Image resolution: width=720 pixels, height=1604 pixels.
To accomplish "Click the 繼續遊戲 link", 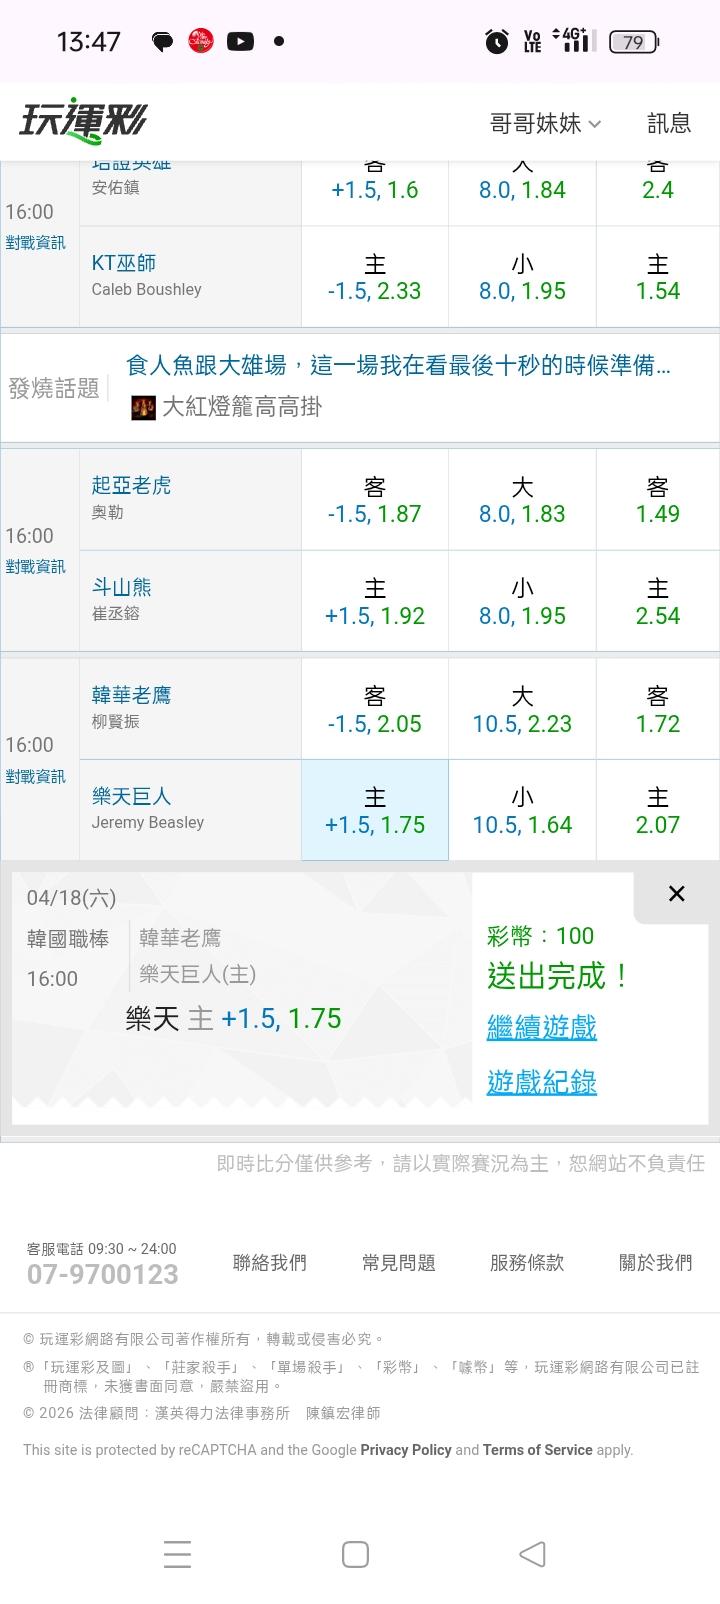I will tap(541, 1026).
